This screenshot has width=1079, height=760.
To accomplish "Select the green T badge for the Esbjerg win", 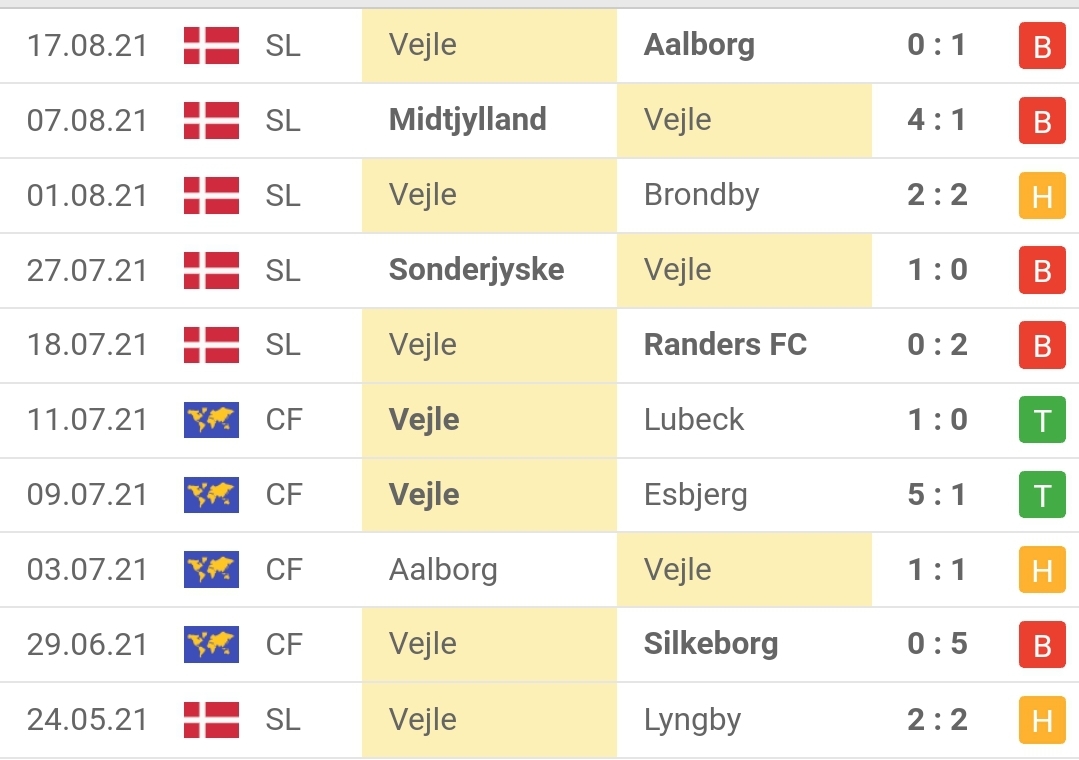I will click(1042, 495).
